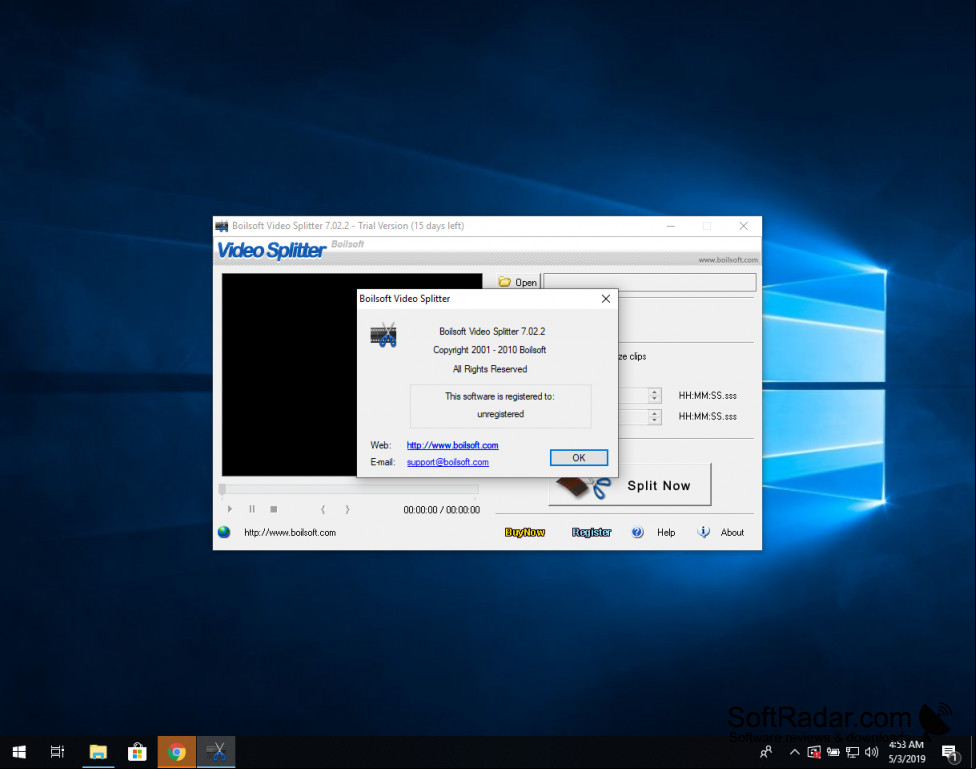The image size is (976, 769).
Task: Stop the video preview
Action: (274, 509)
